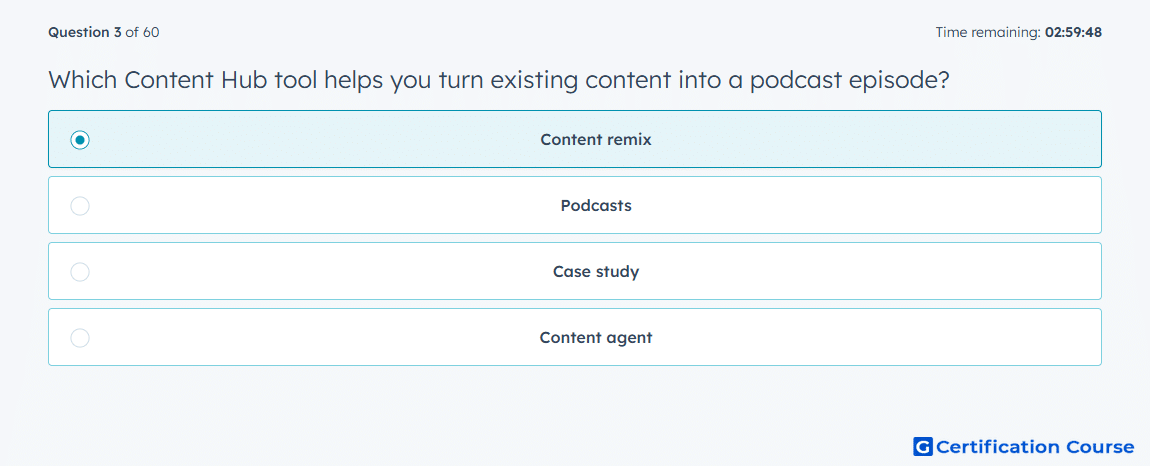The image size is (1150, 466).
Task: Pick the Case study radio button
Action: [x=80, y=272]
